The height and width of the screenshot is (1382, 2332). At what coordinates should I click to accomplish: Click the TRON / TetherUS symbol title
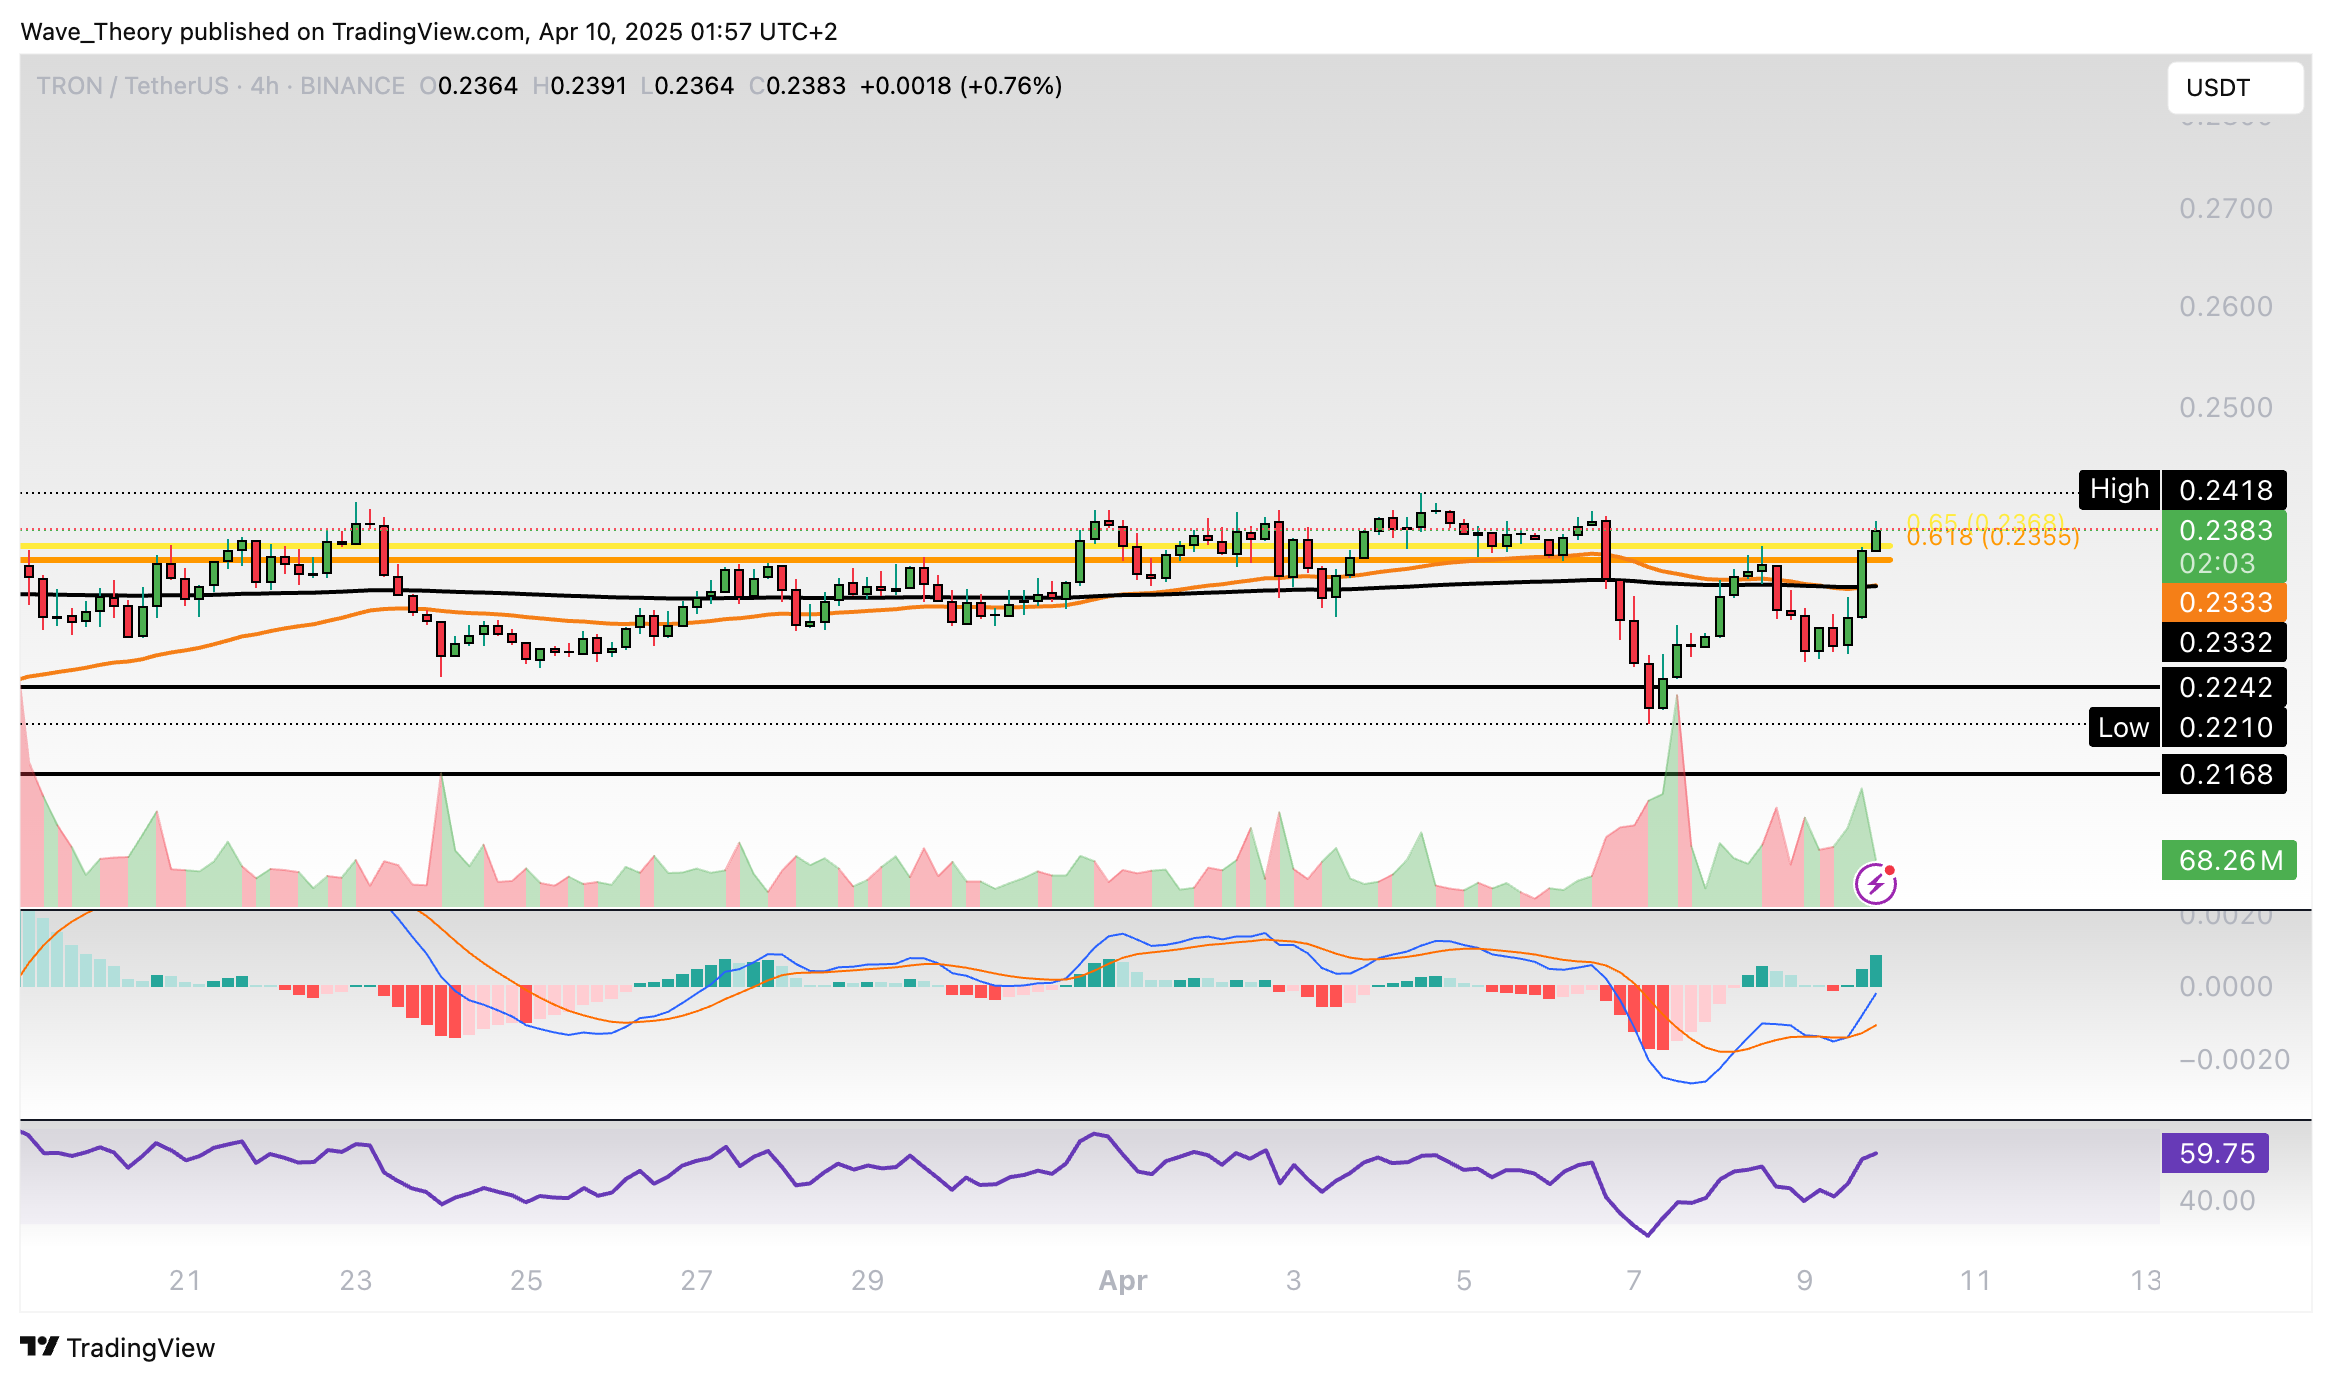pos(132,86)
